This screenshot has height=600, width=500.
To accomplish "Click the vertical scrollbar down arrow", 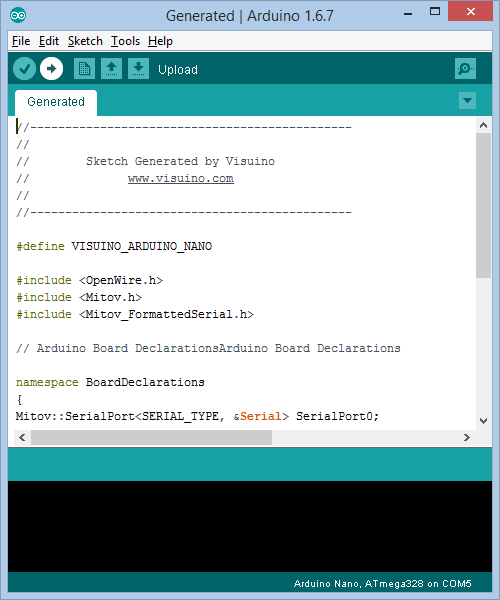I will coord(483,421).
